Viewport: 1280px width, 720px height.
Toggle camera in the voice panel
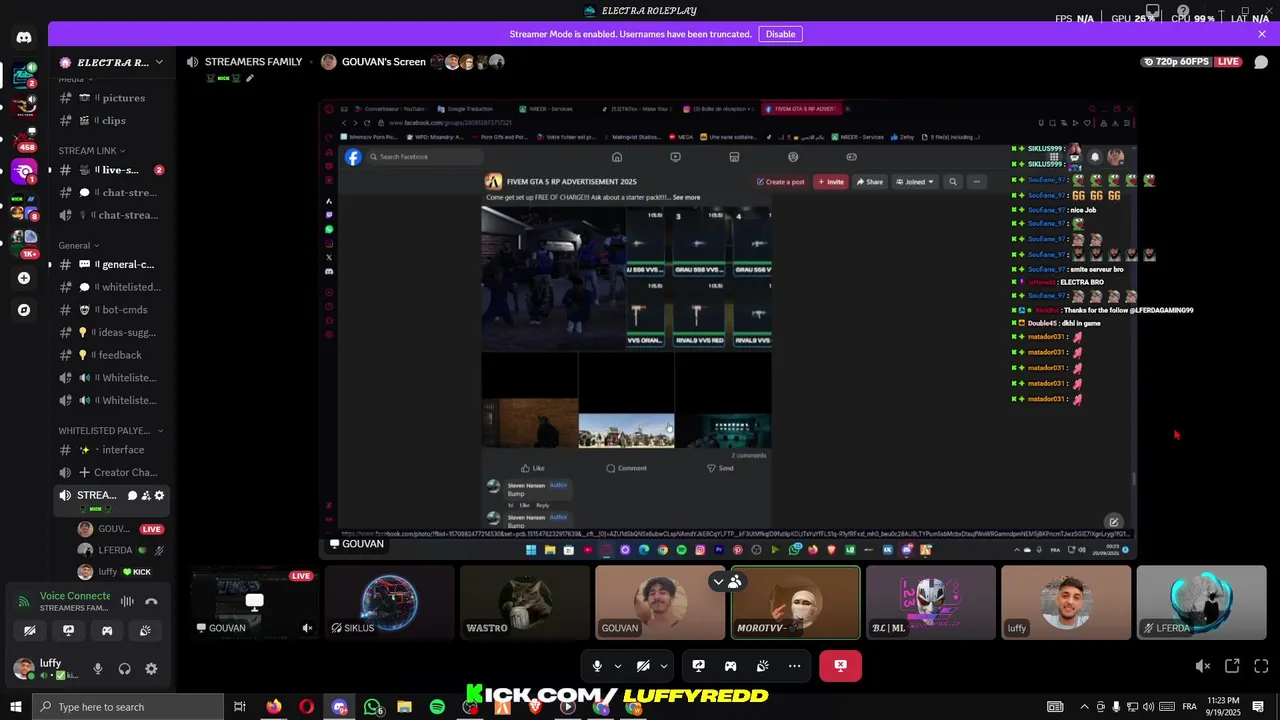click(30, 631)
